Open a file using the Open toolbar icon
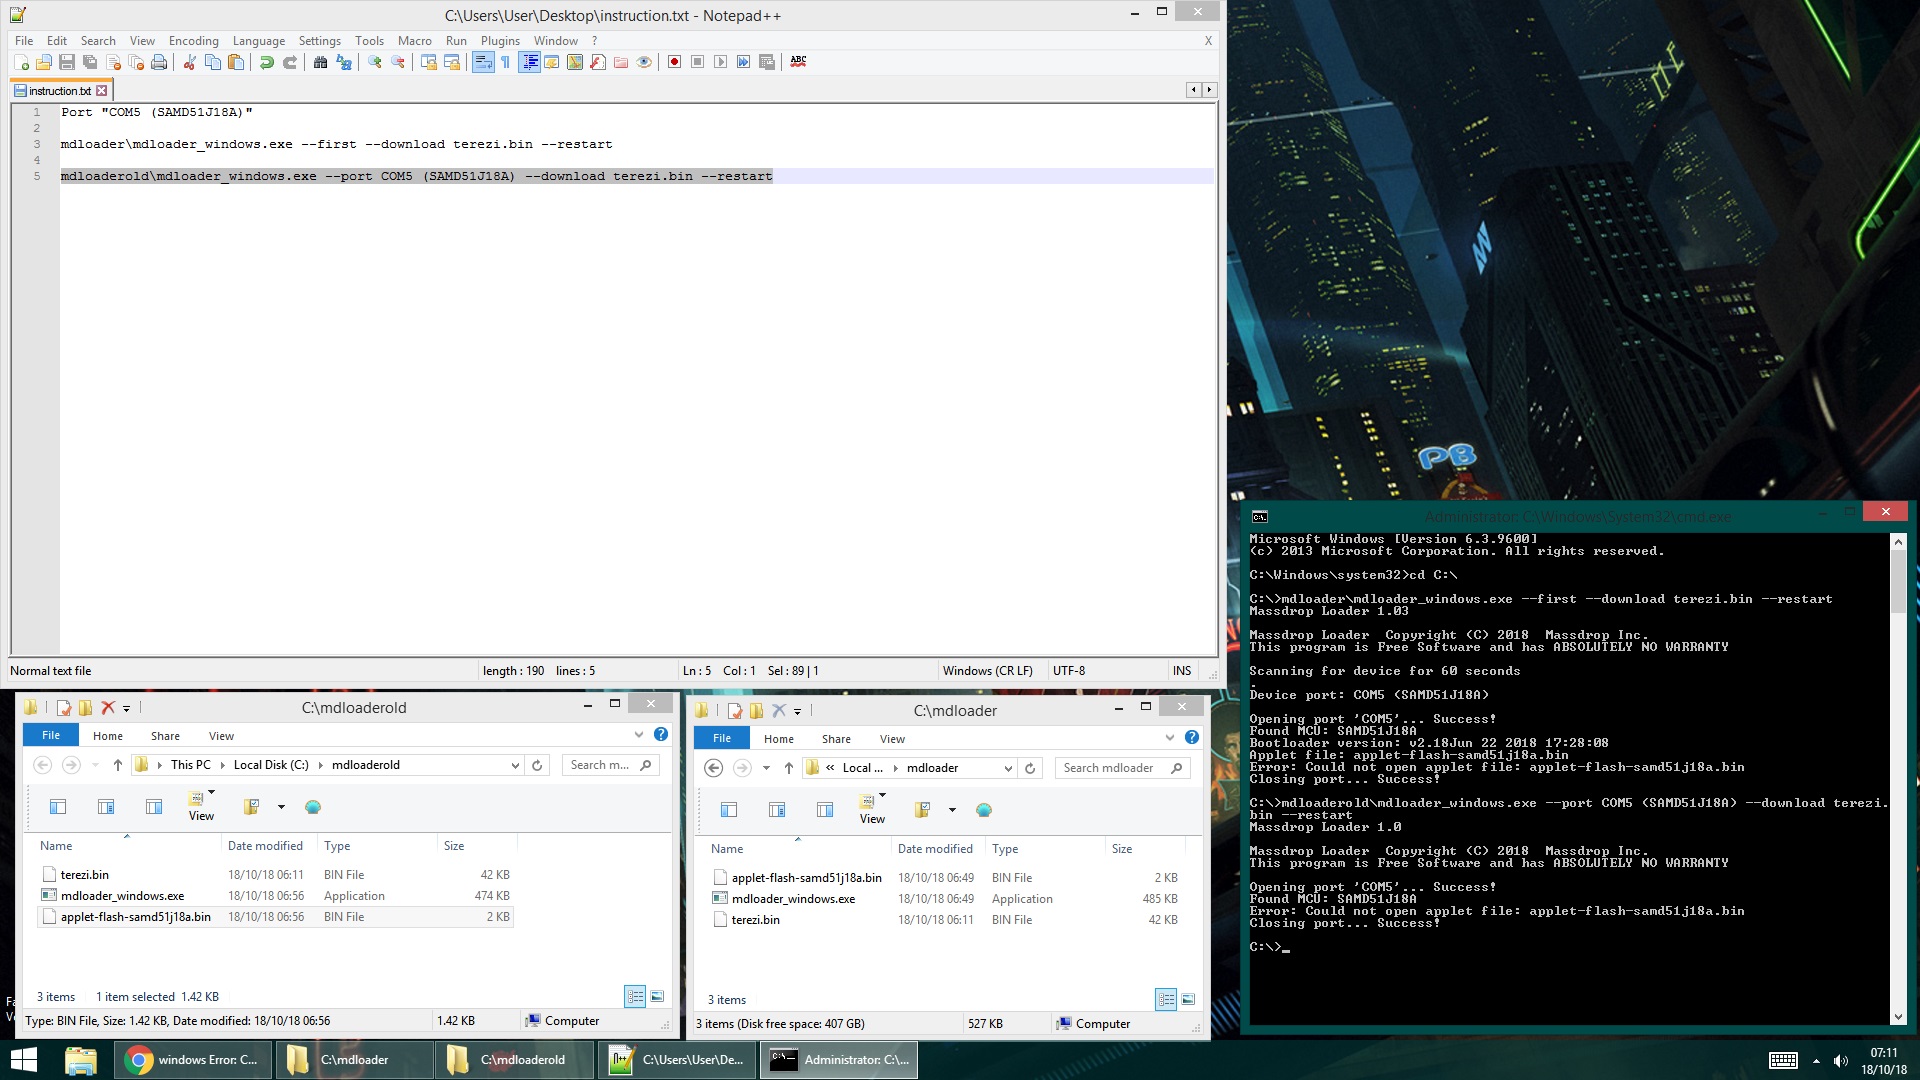The height and width of the screenshot is (1080, 1920). (x=44, y=62)
